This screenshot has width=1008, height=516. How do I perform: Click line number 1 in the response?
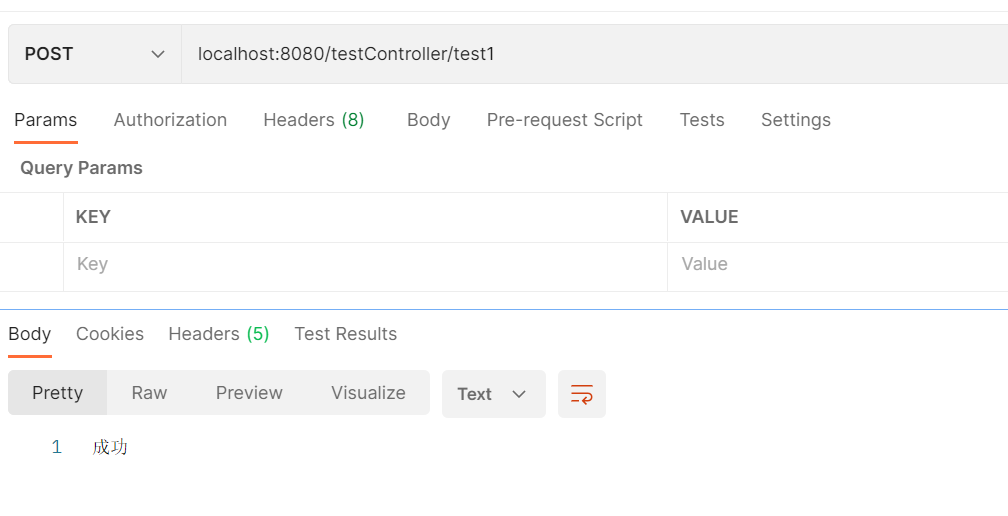click(57, 447)
